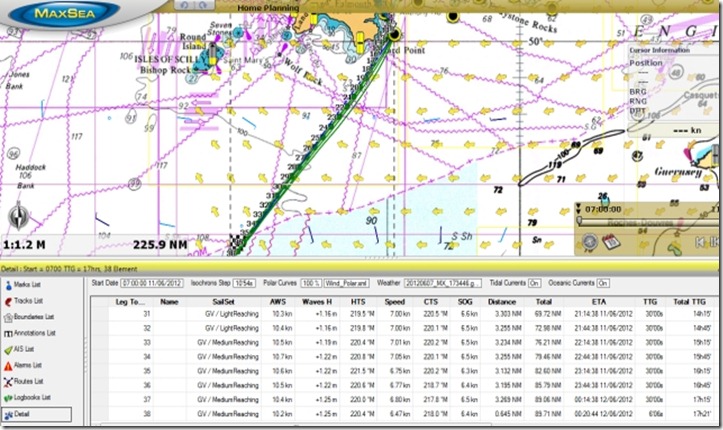Click the 'Speed' column header
The width and height of the screenshot is (723, 430).
395,302
